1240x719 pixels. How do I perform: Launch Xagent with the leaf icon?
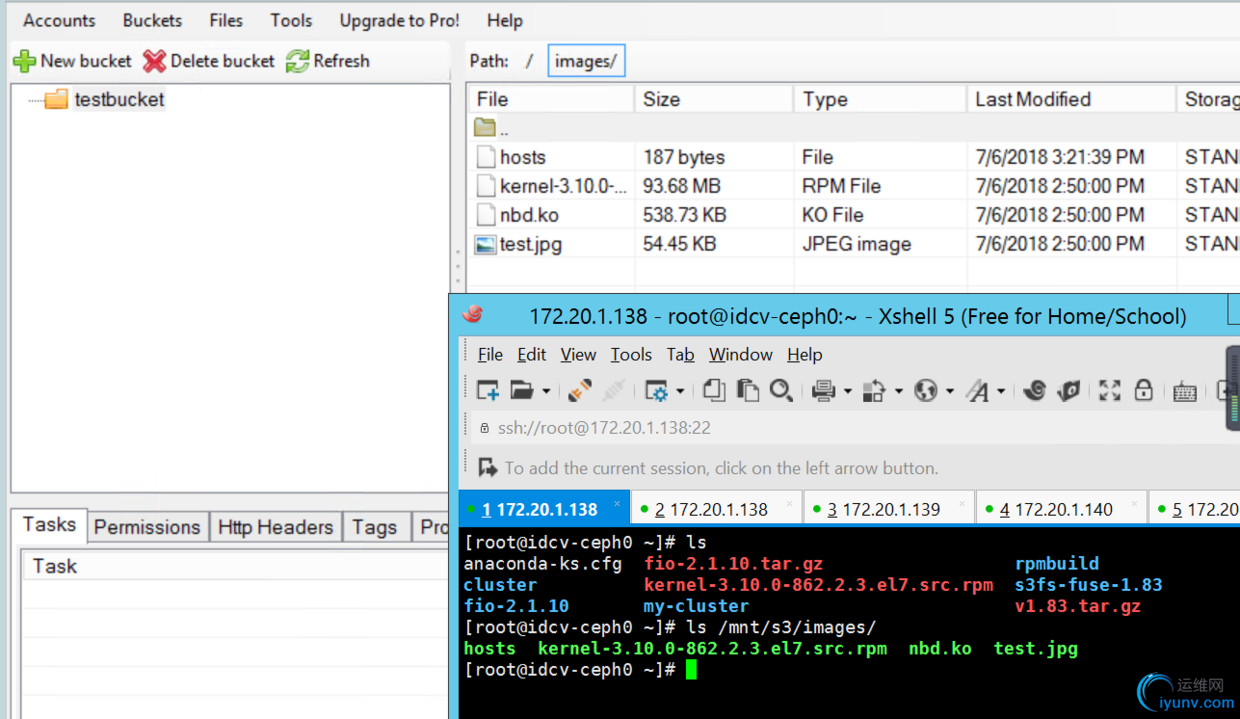coord(1068,391)
